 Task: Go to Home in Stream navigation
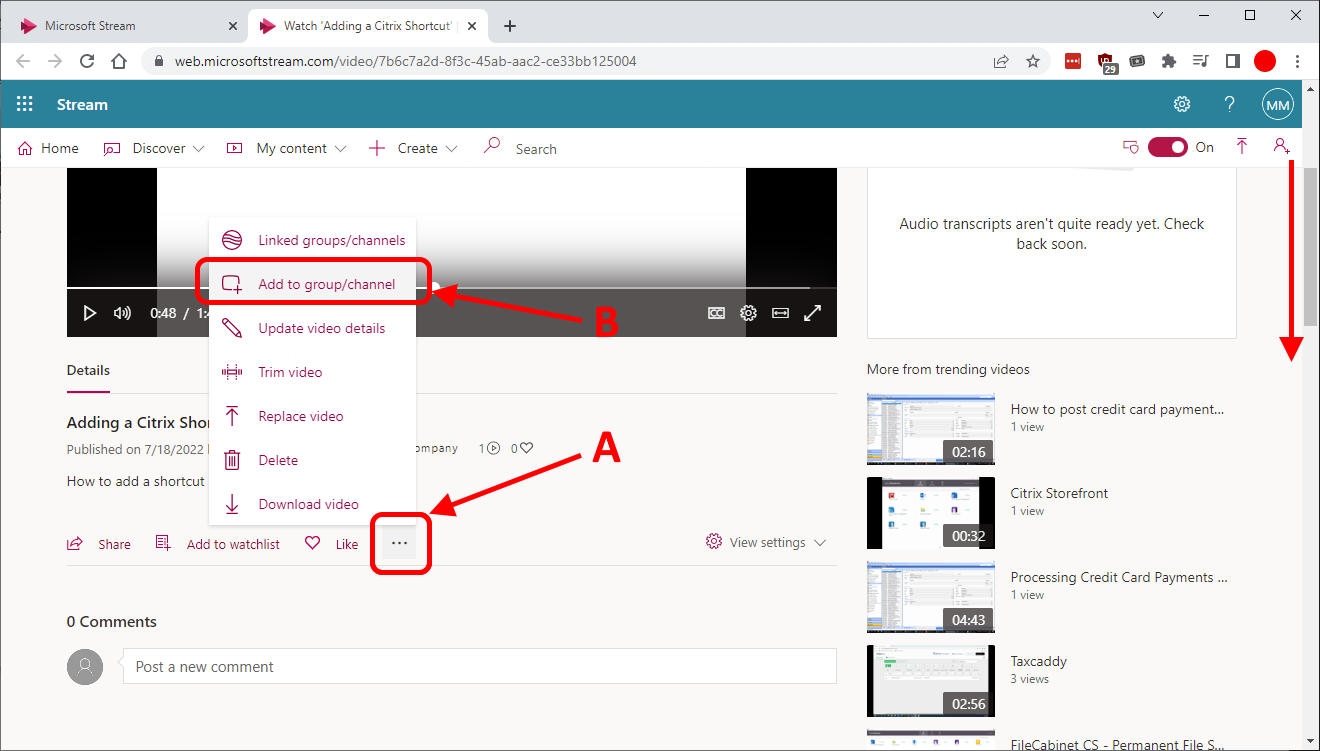coord(48,148)
